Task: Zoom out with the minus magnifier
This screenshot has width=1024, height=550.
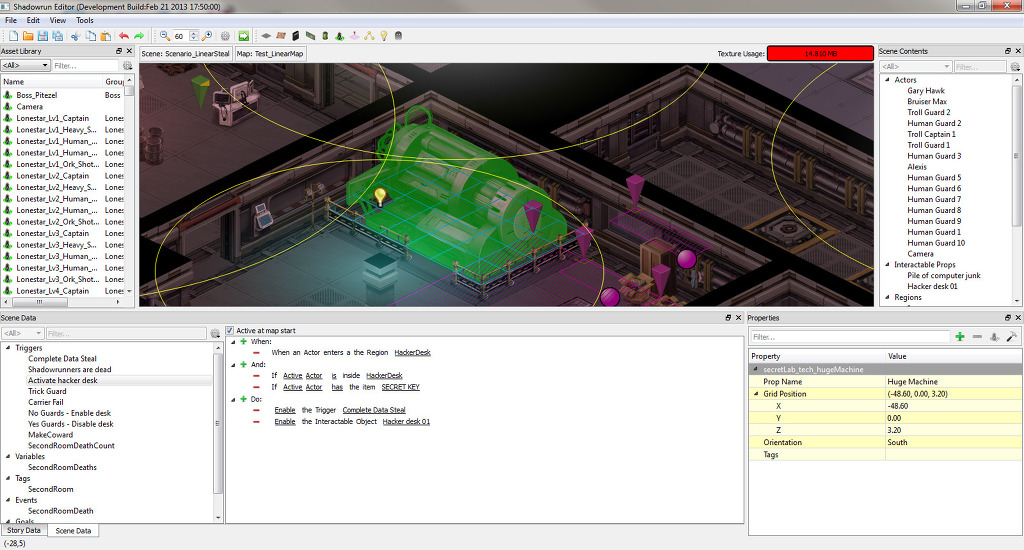Action: point(165,36)
